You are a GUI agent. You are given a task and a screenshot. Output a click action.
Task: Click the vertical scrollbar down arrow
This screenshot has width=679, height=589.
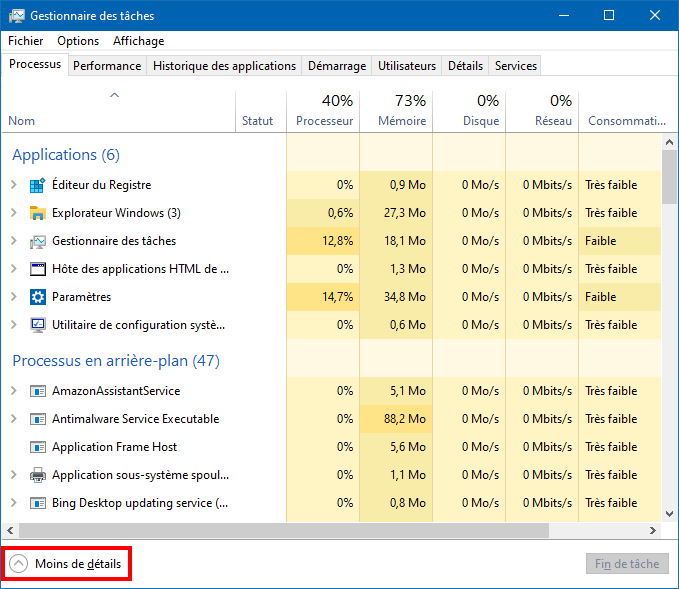tap(669, 514)
